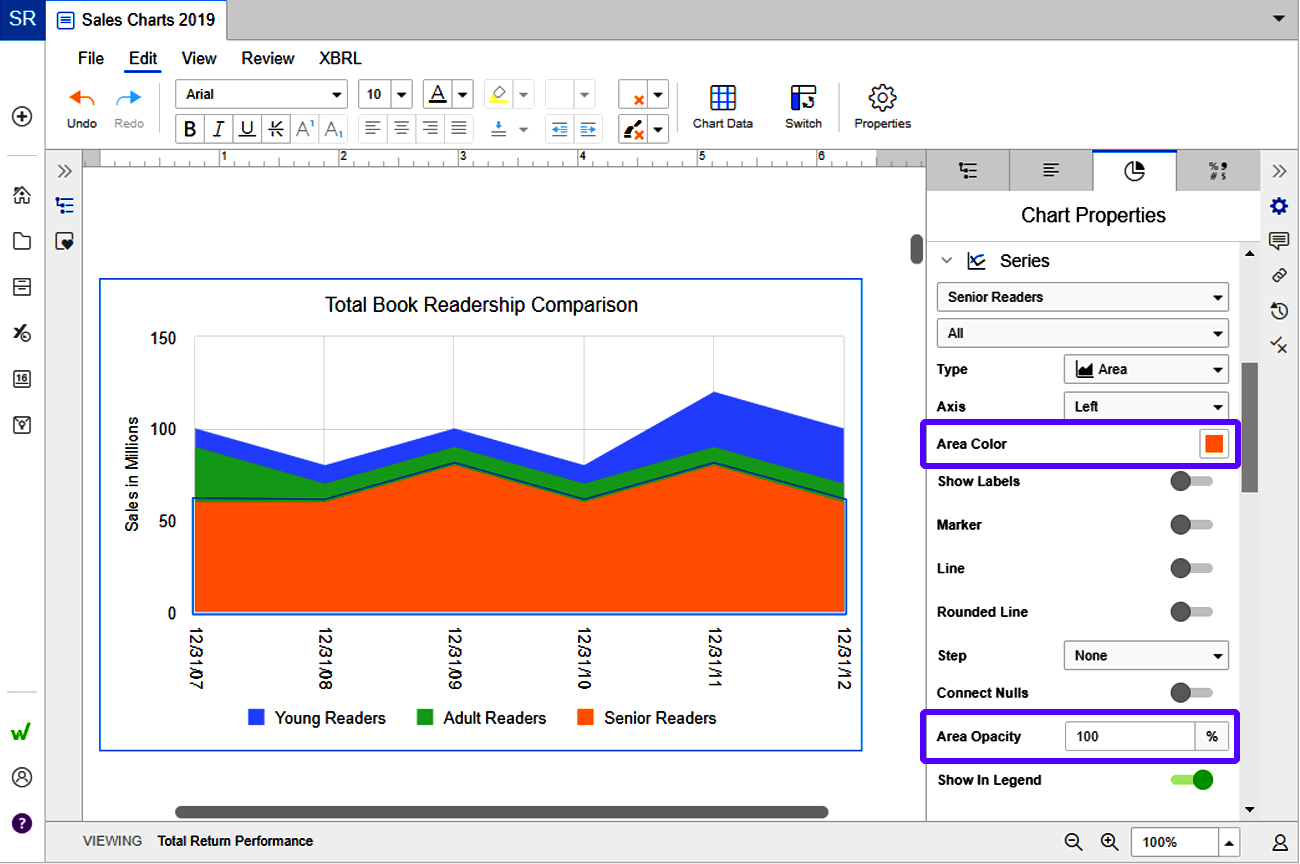Open the Axis Left dropdown
Image resolution: width=1300 pixels, height=864 pixels.
tap(1146, 407)
